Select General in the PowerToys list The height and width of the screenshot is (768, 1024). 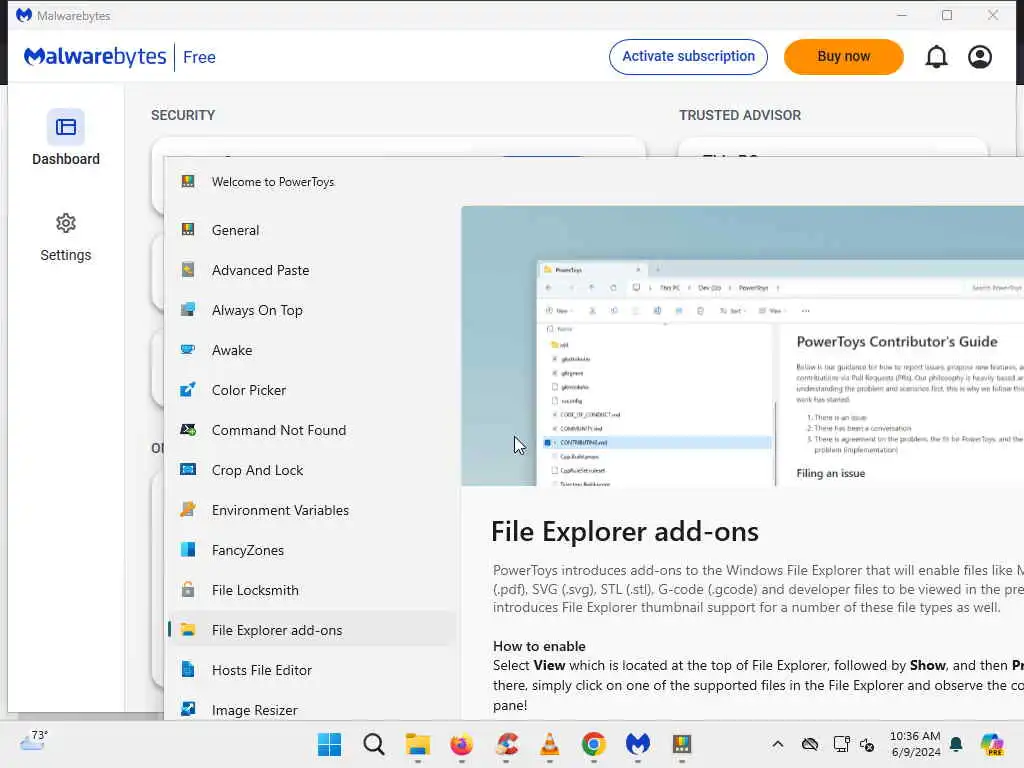[235, 230]
